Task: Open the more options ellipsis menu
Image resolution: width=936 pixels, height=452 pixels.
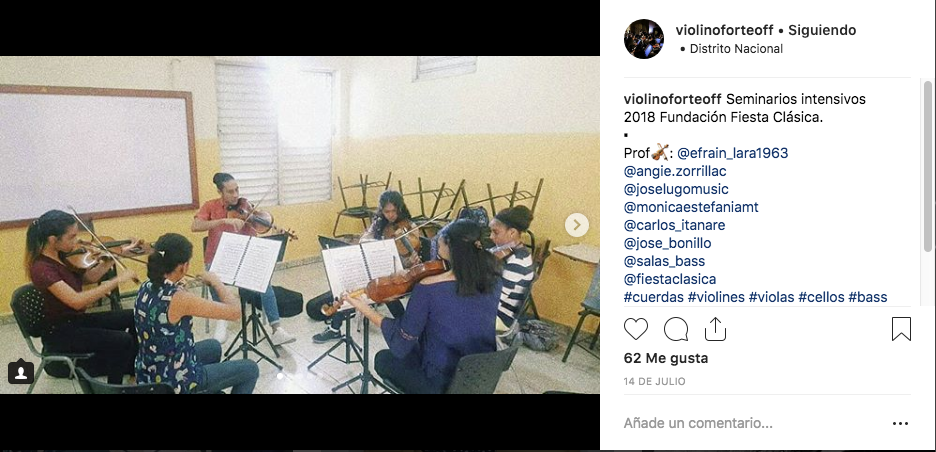Action: tap(900, 423)
